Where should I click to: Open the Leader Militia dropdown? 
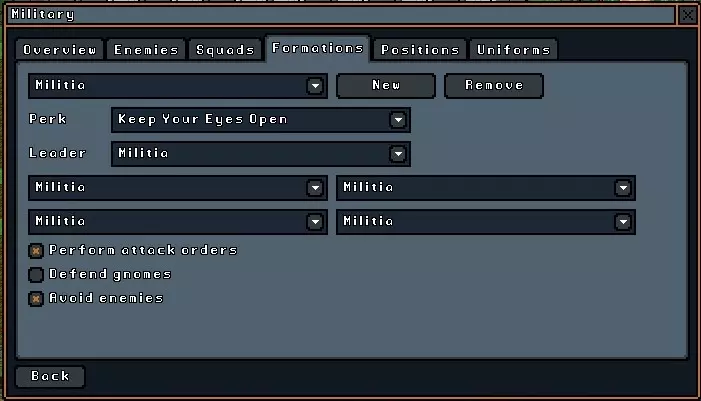tap(261, 154)
